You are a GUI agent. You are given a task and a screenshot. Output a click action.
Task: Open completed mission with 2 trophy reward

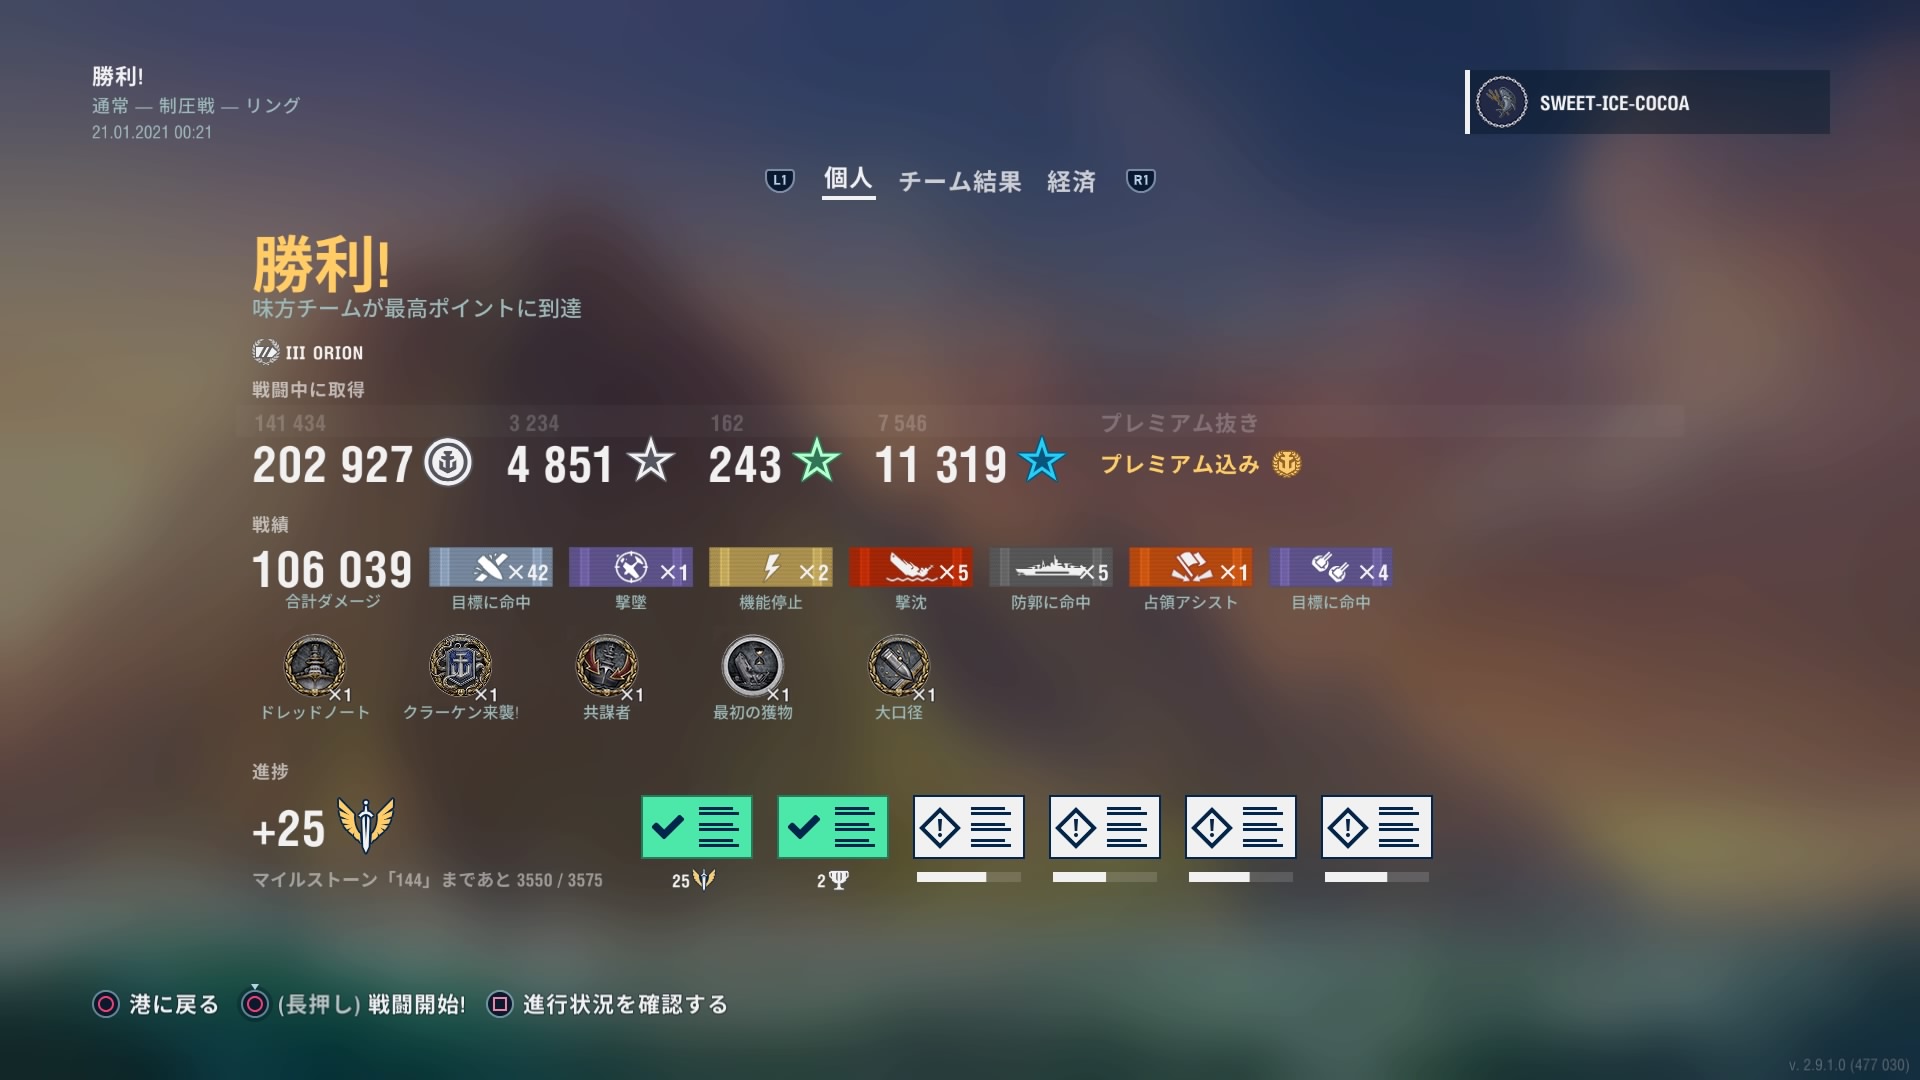(x=832, y=827)
